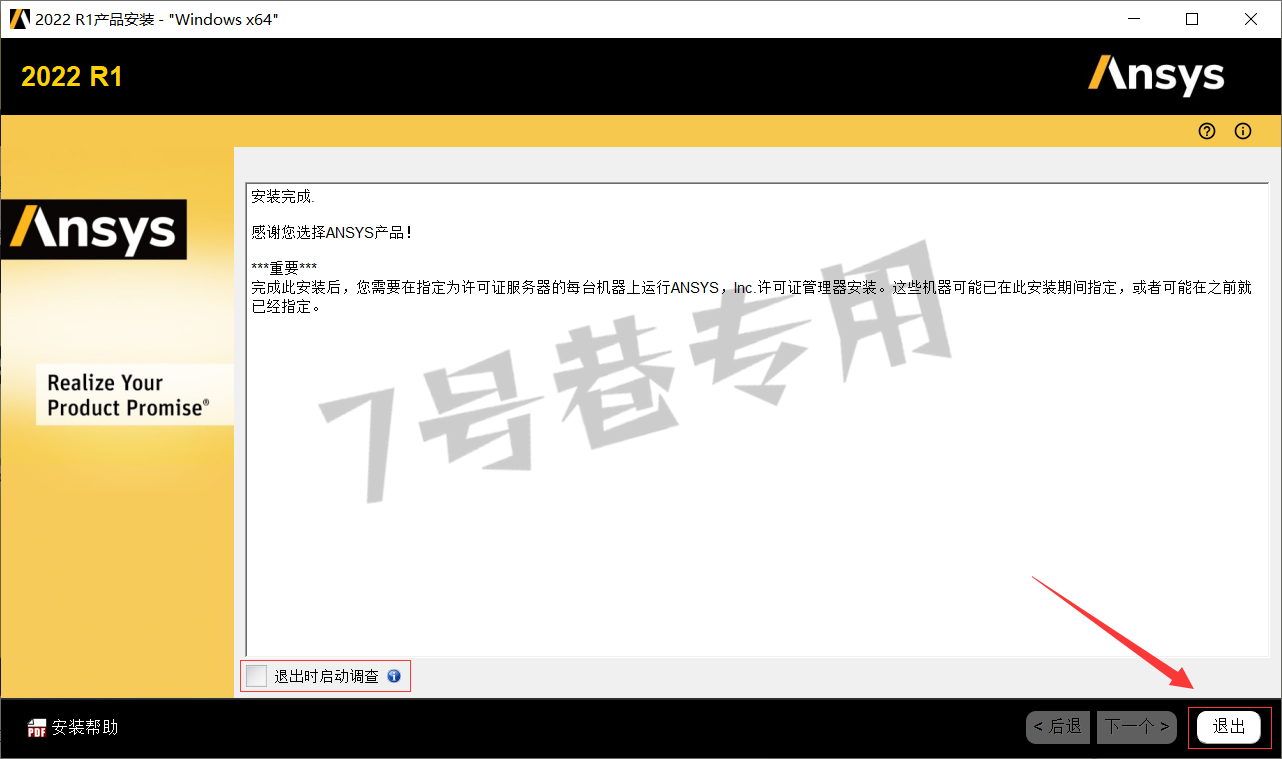Click the blue info icon beside 退出时启动调查
The image size is (1282, 759).
(394, 677)
